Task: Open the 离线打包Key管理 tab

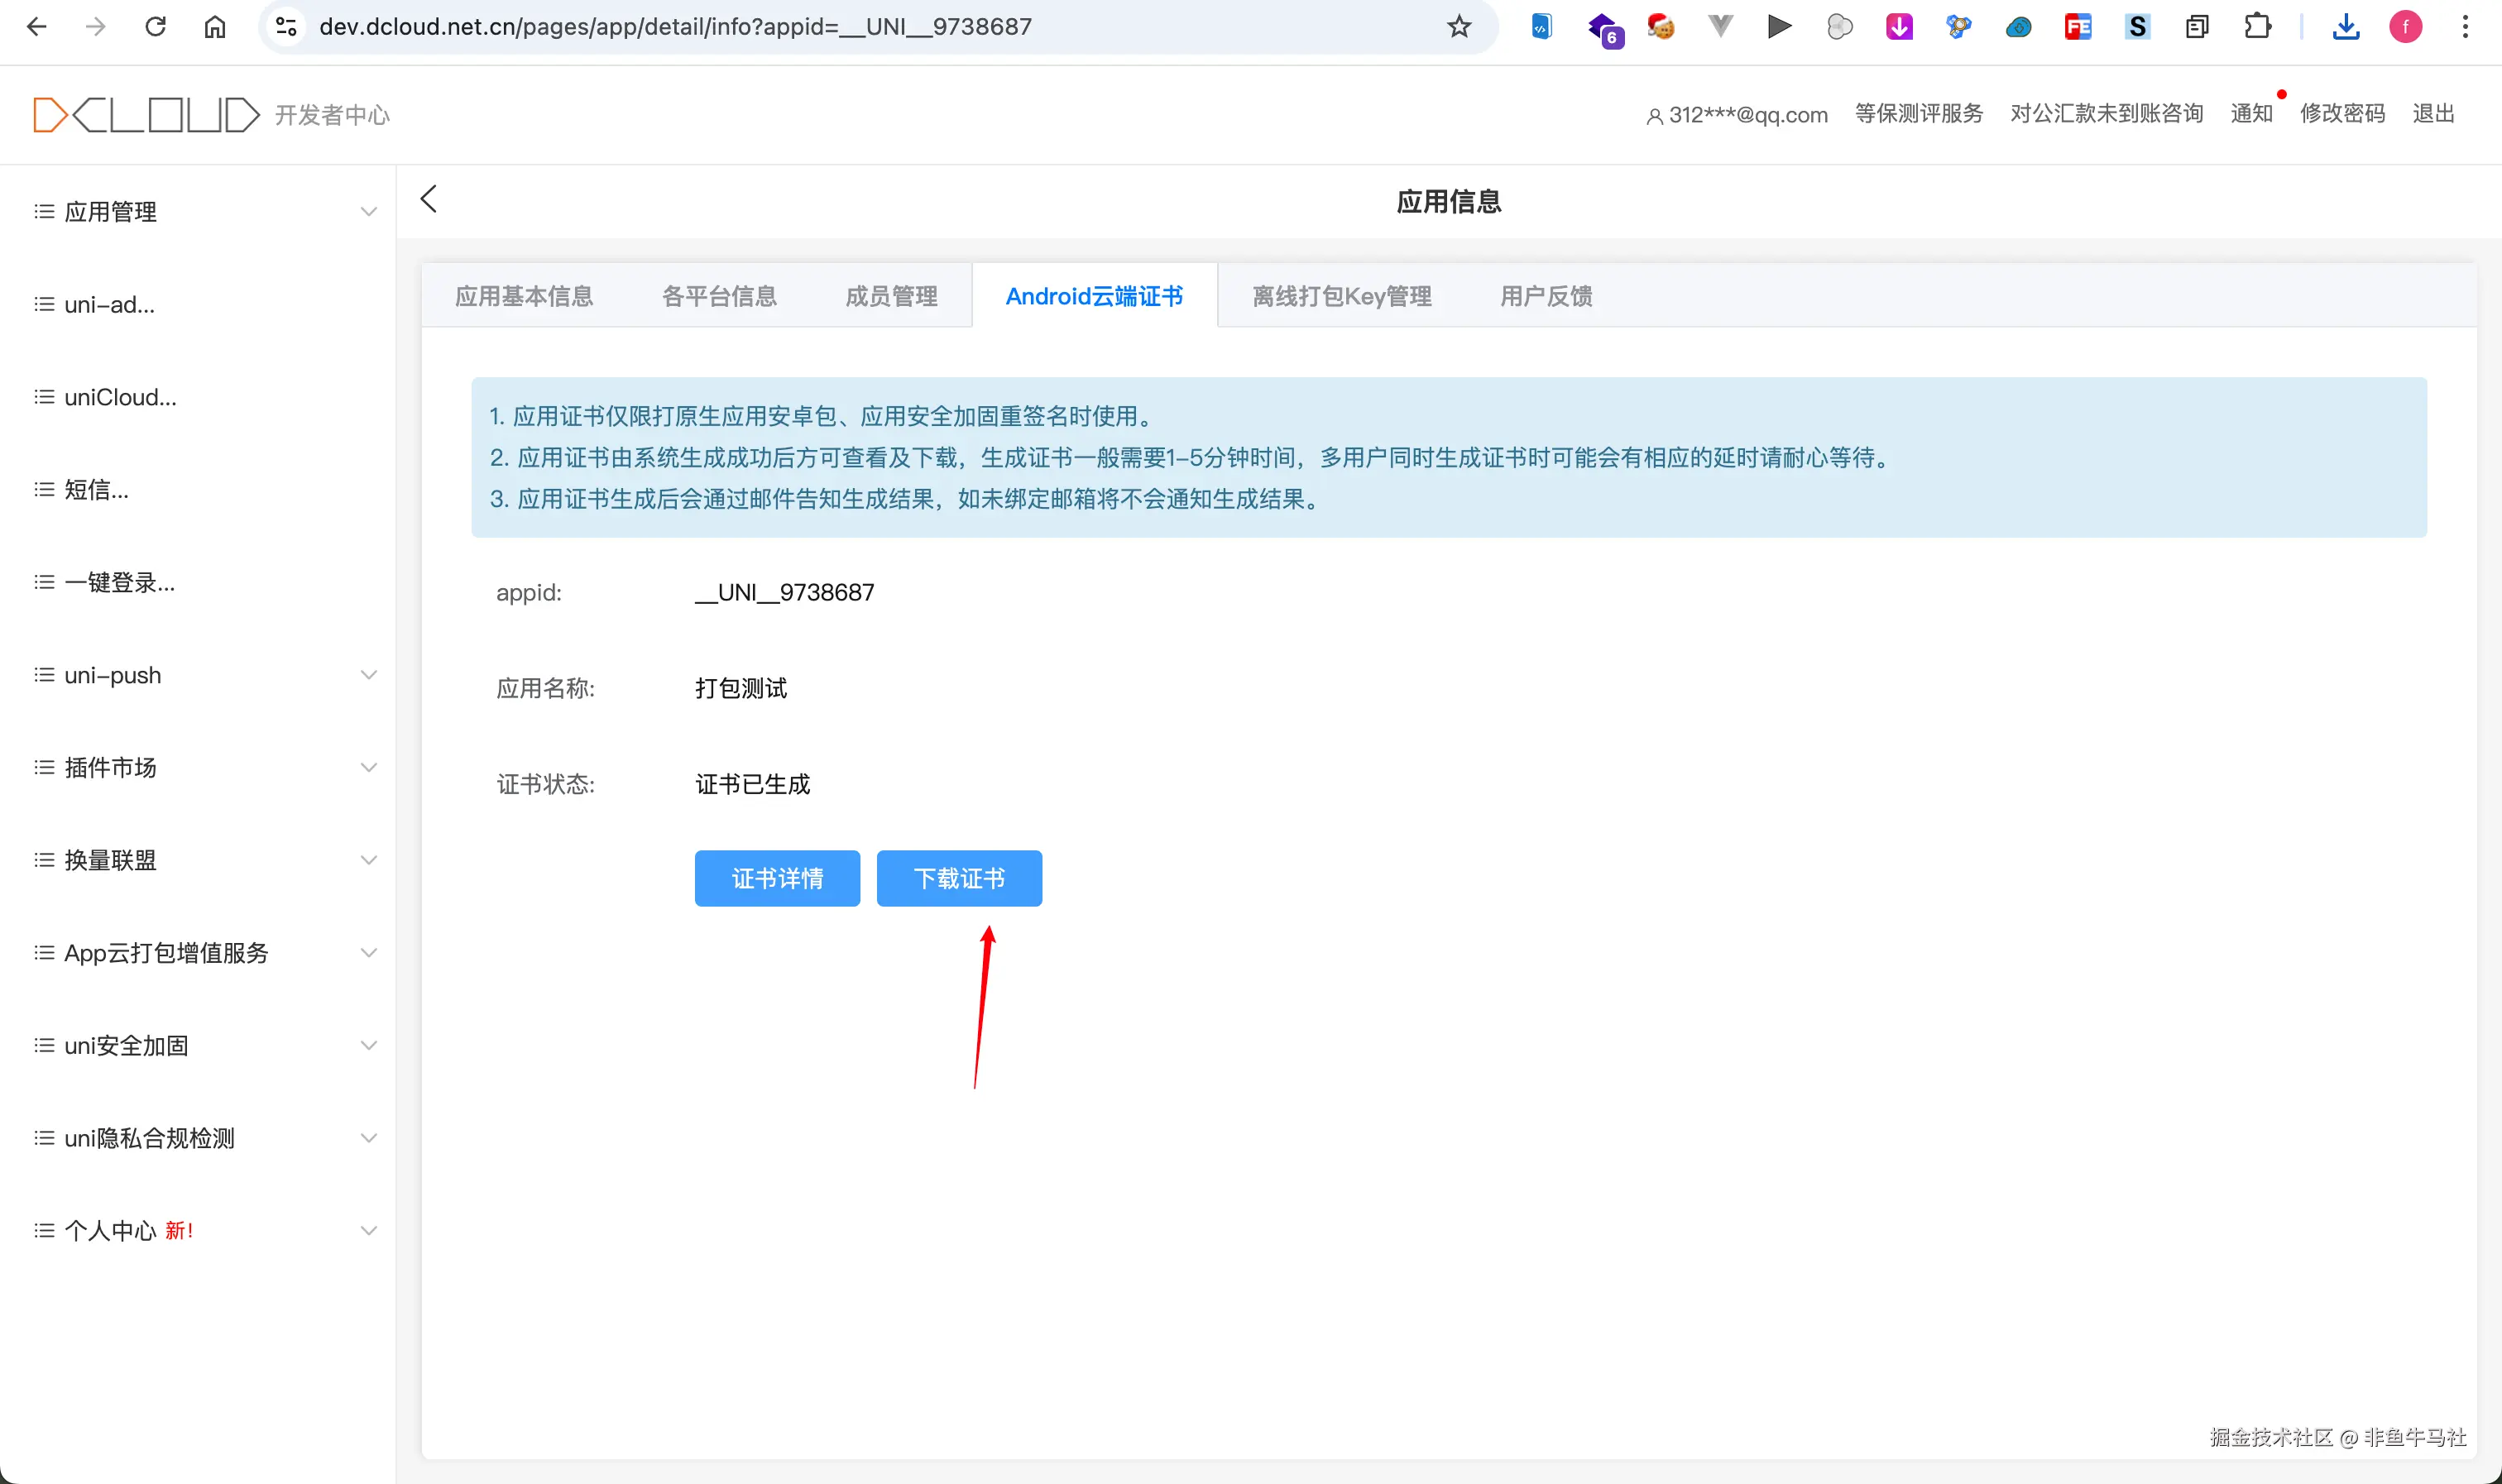Action: 1341,296
